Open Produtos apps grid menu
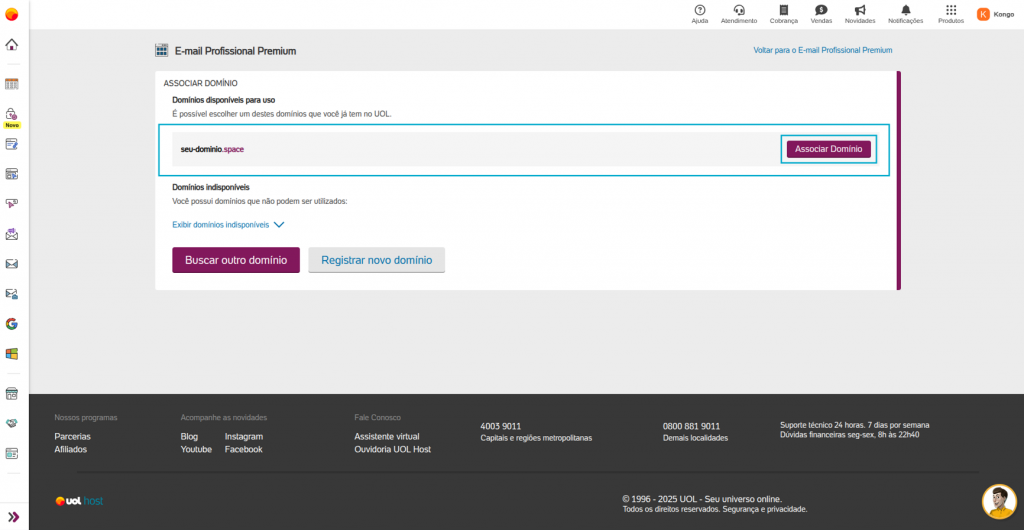 click(951, 14)
